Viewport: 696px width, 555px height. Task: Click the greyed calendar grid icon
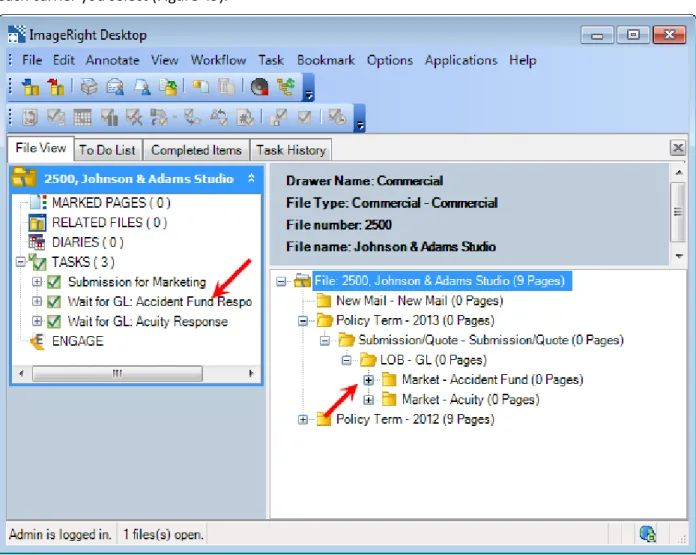[83, 117]
